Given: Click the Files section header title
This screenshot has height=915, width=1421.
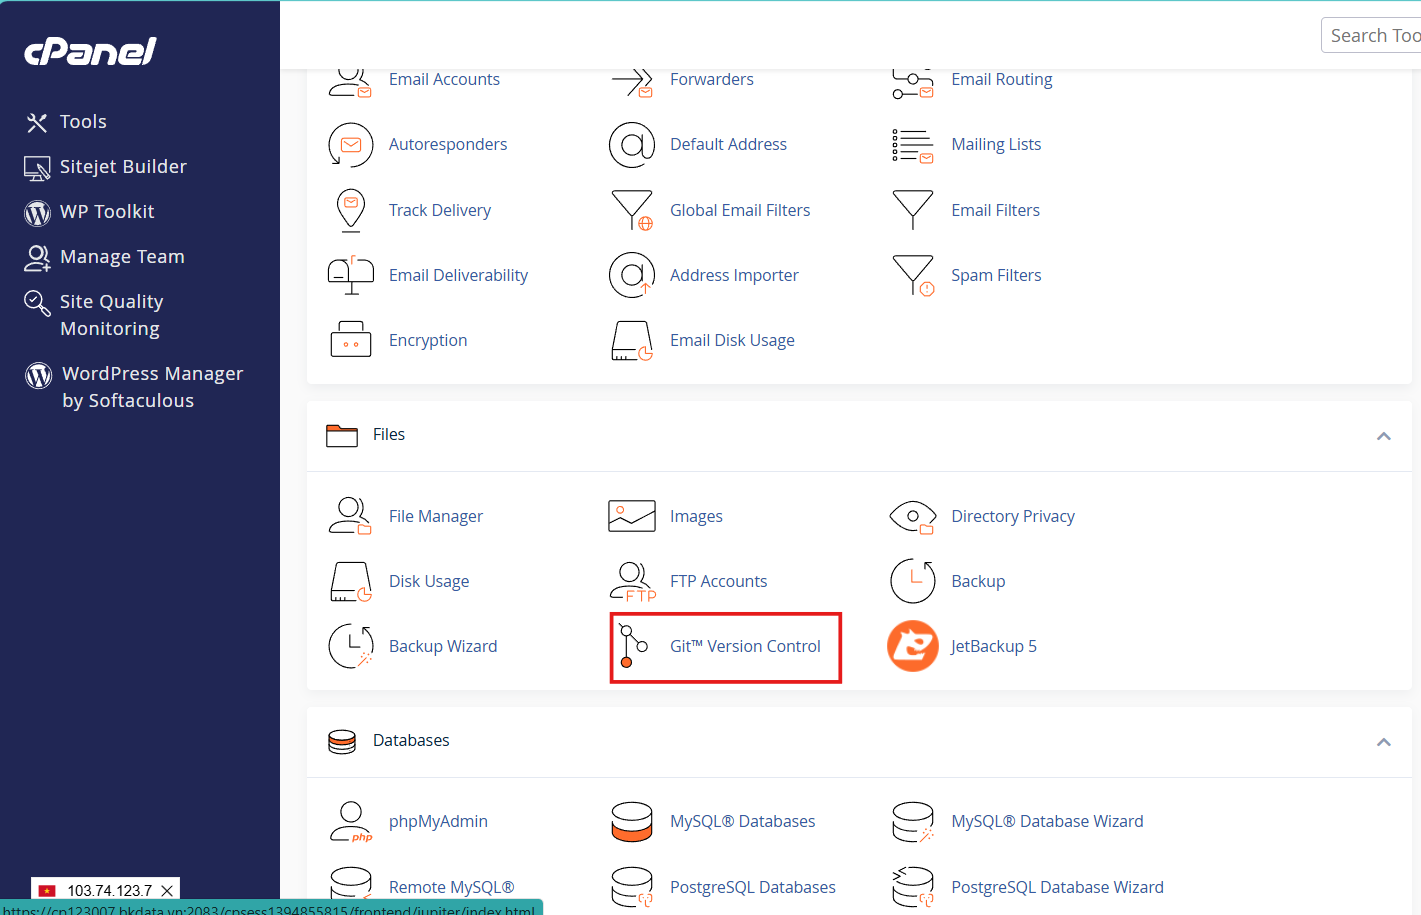Looking at the screenshot, I should click(x=389, y=434).
